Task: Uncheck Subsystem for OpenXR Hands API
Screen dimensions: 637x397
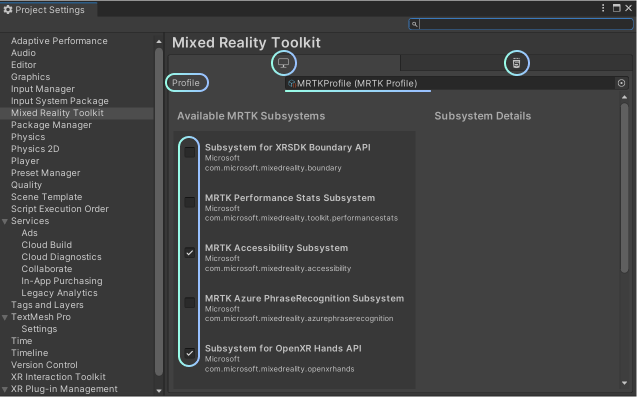Action: click(x=190, y=353)
